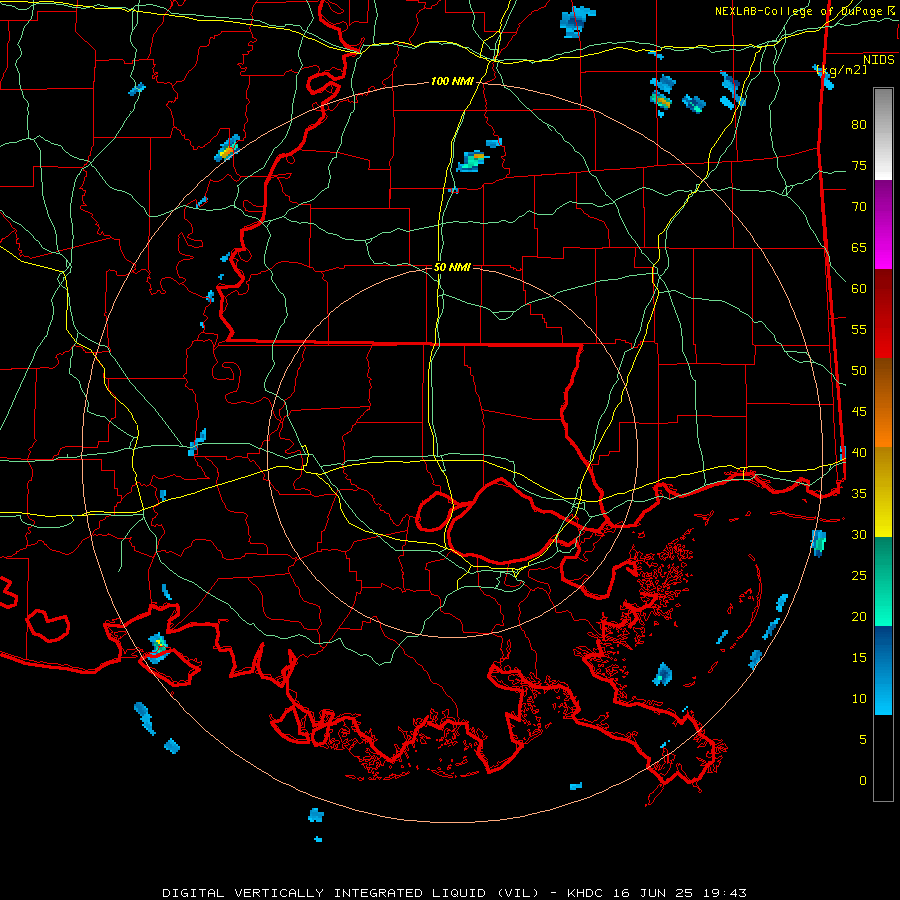900x900 pixels.
Task: Click the 100 NMI range ring label
Action: (x=452, y=82)
